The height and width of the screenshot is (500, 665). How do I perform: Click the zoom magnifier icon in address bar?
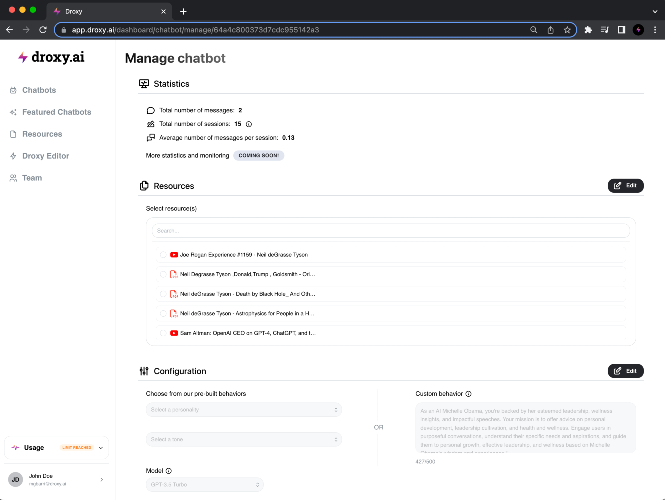point(534,30)
